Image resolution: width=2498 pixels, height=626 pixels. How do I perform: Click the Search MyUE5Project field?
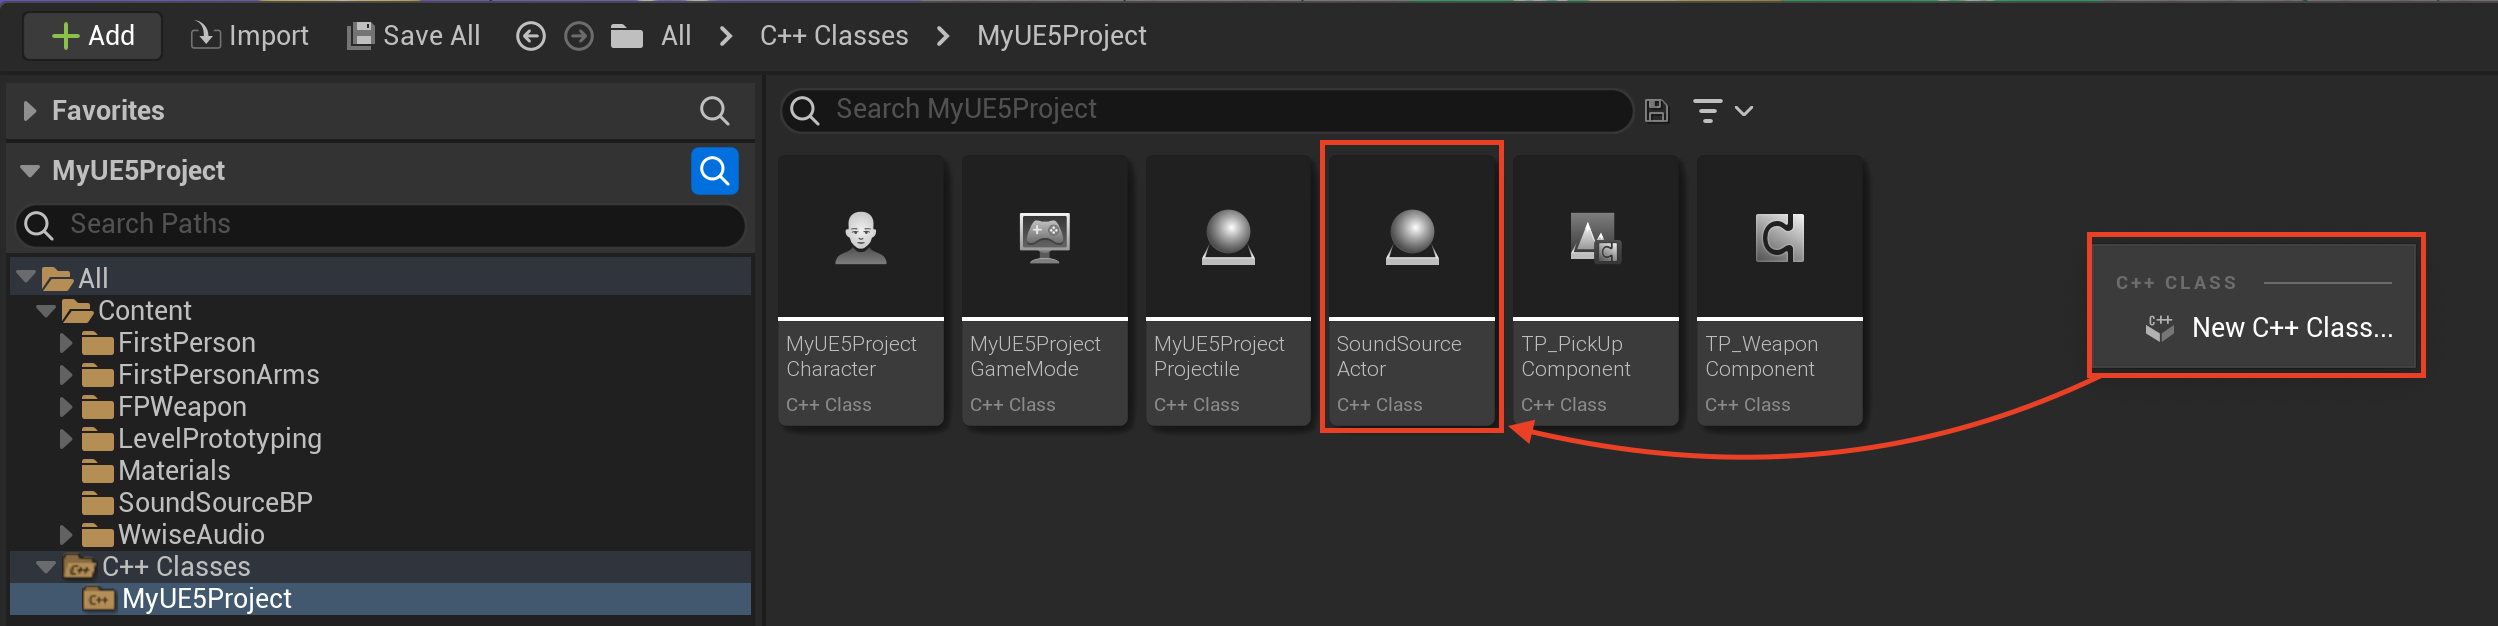coord(1207,110)
